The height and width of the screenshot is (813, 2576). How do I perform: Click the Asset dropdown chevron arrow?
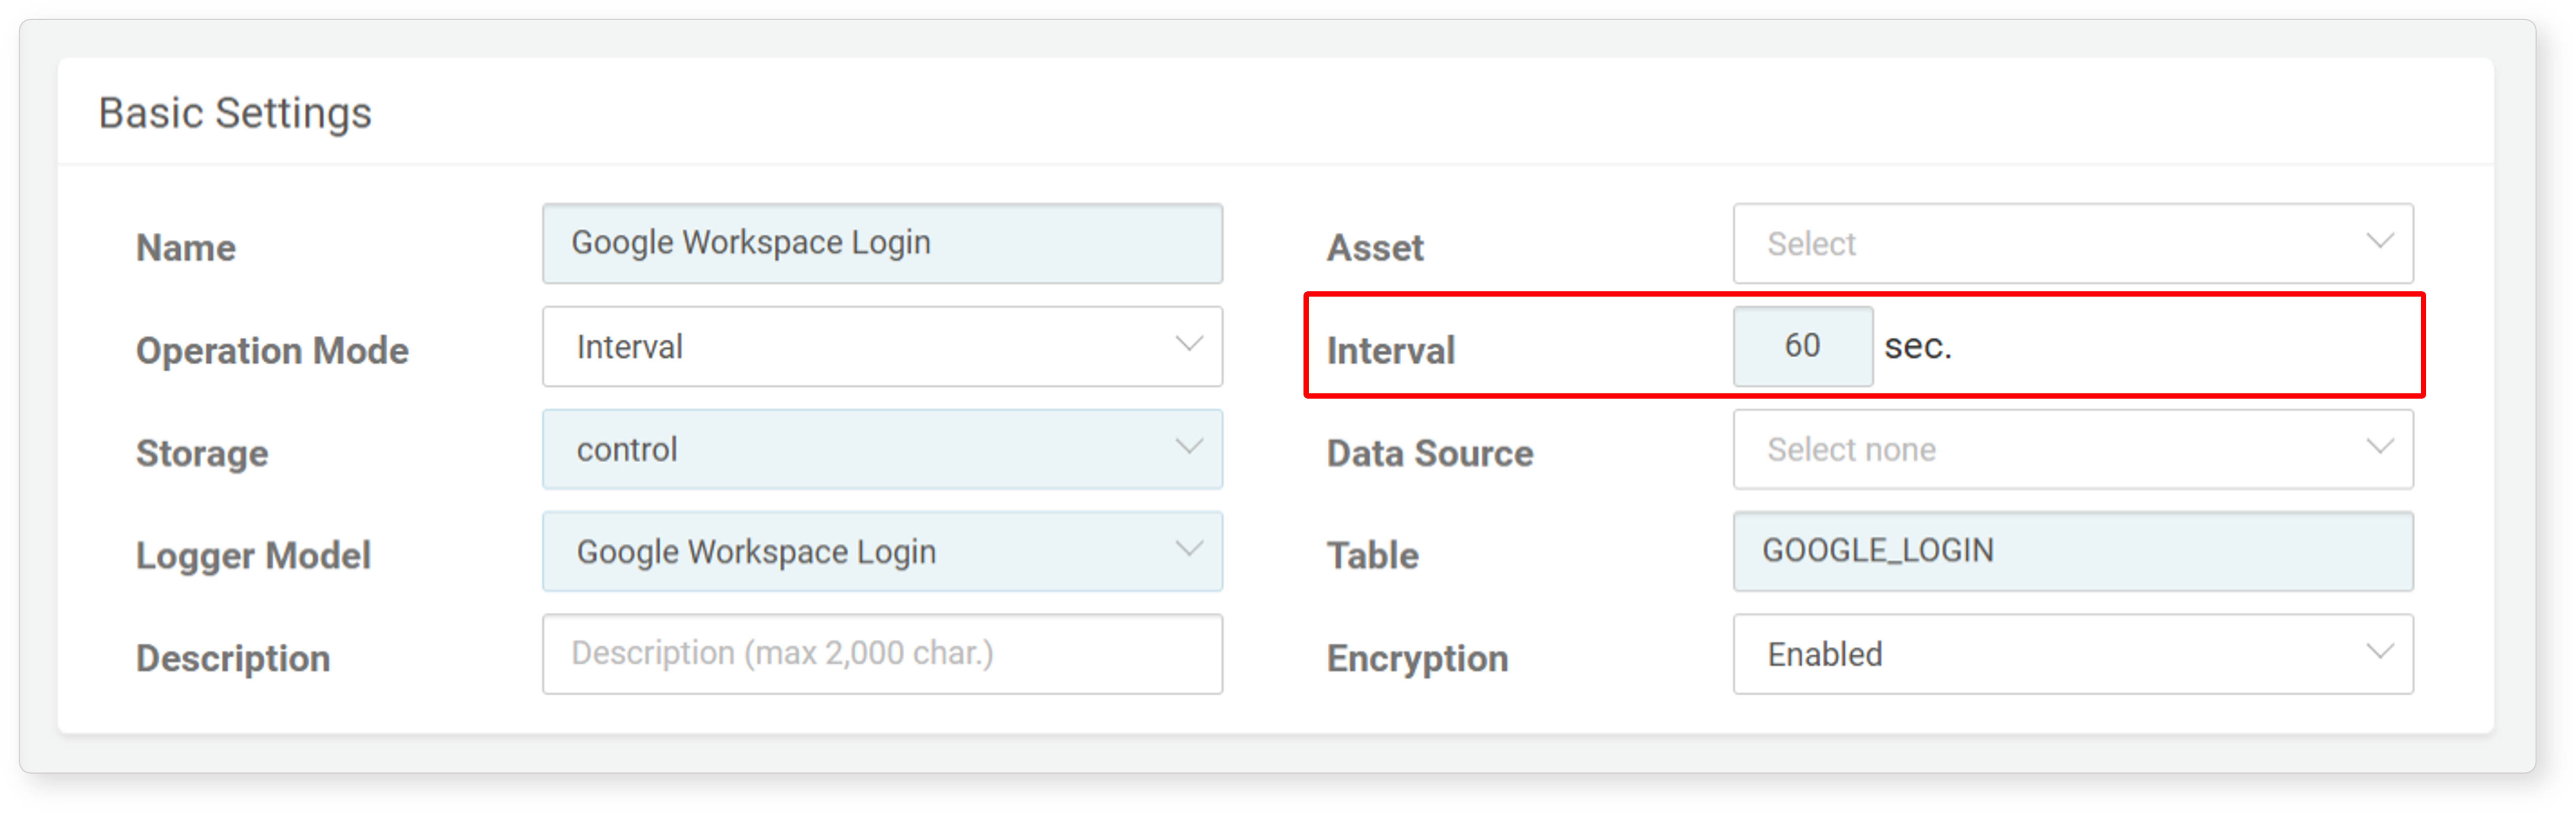tap(2380, 241)
